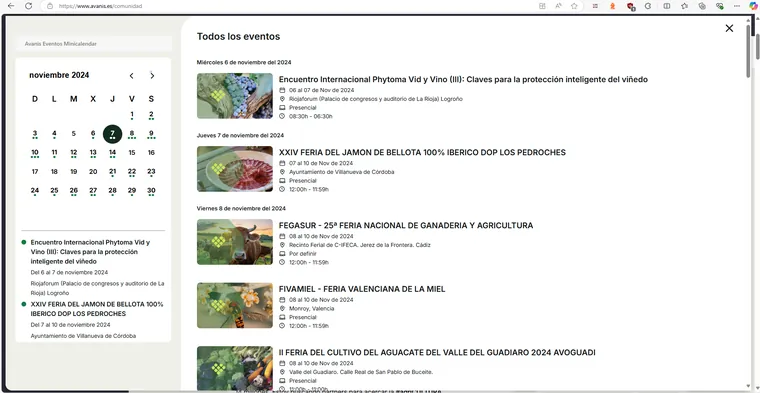This screenshot has width=760, height=393.
Task: Select November 10 in the calendar
Action: [x=35, y=153]
